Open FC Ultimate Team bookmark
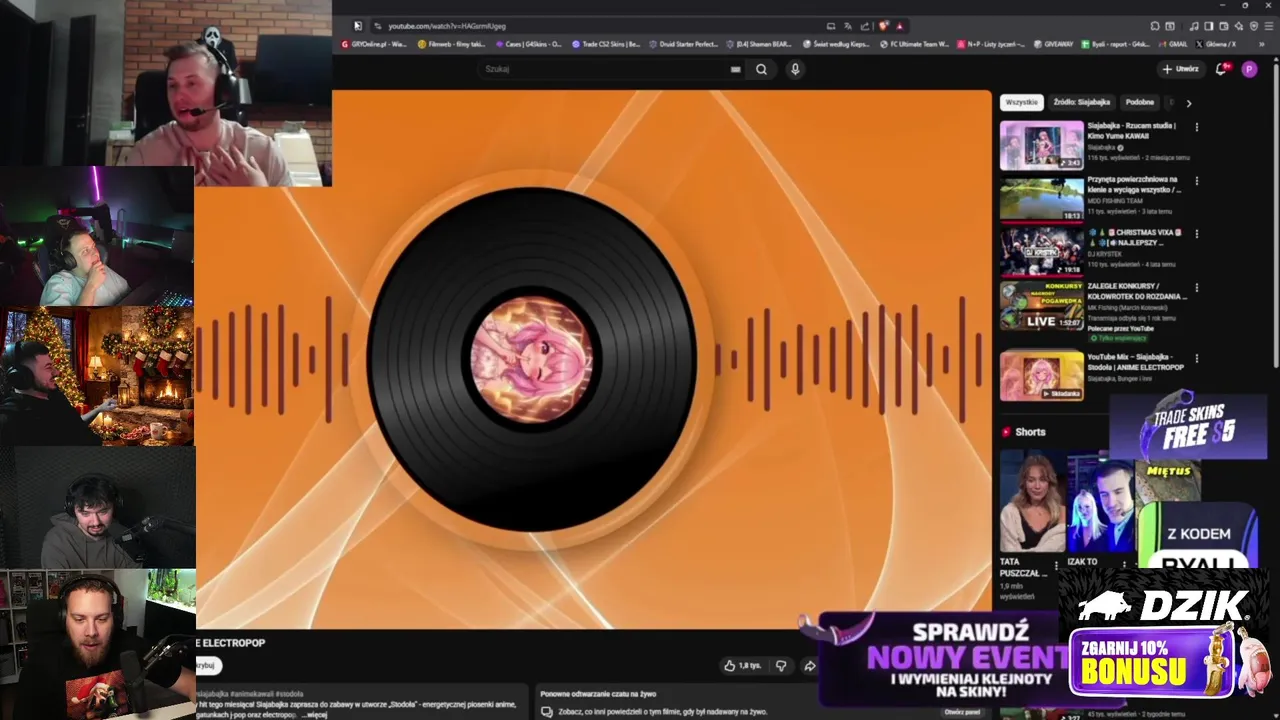Viewport: 1280px width, 720px height. pyautogui.click(x=914, y=44)
